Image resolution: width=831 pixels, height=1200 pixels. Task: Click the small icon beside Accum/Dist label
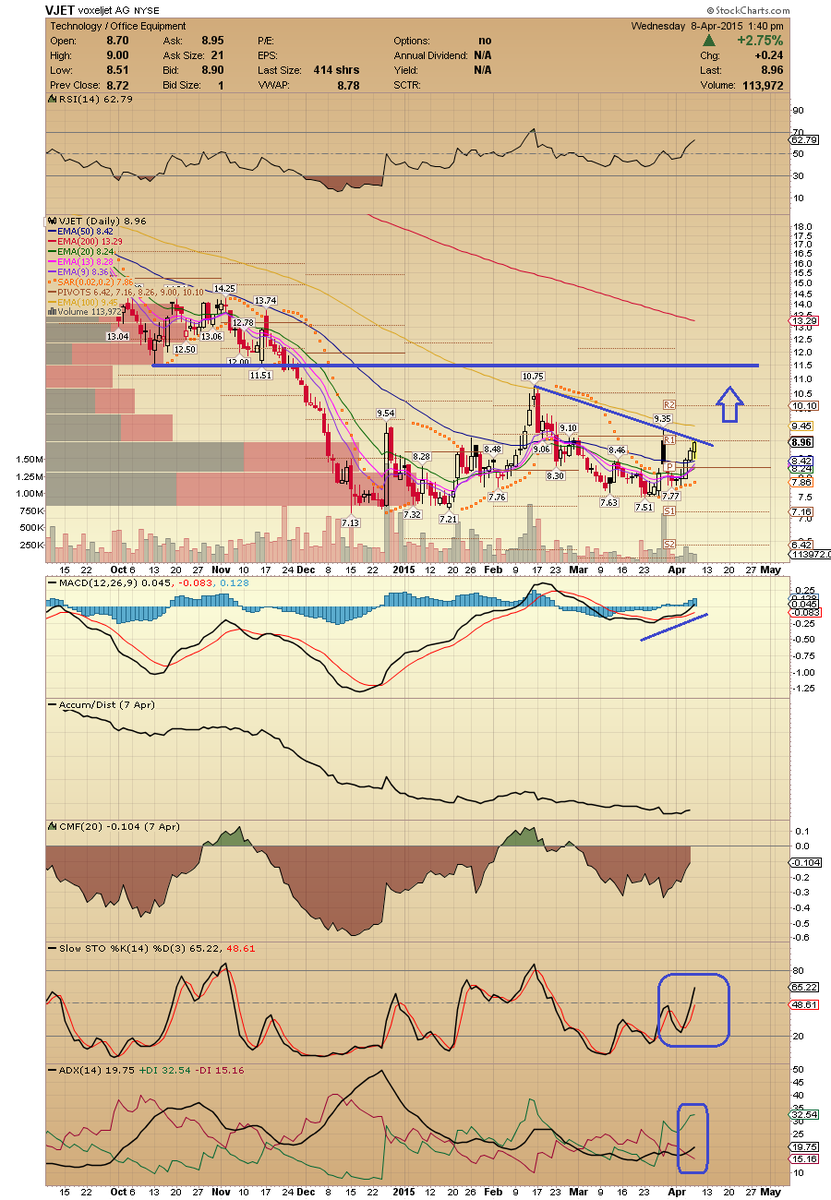pos(50,705)
